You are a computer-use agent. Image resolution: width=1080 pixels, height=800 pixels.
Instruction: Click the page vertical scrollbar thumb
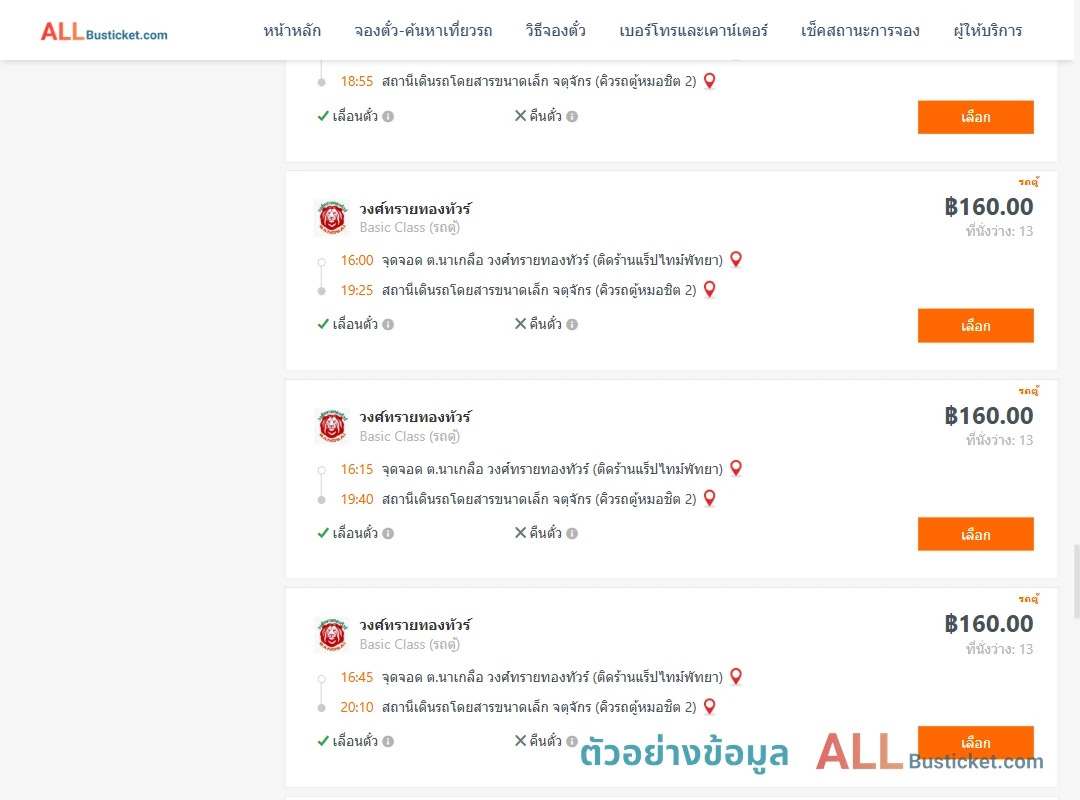[x=1077, y=581]
